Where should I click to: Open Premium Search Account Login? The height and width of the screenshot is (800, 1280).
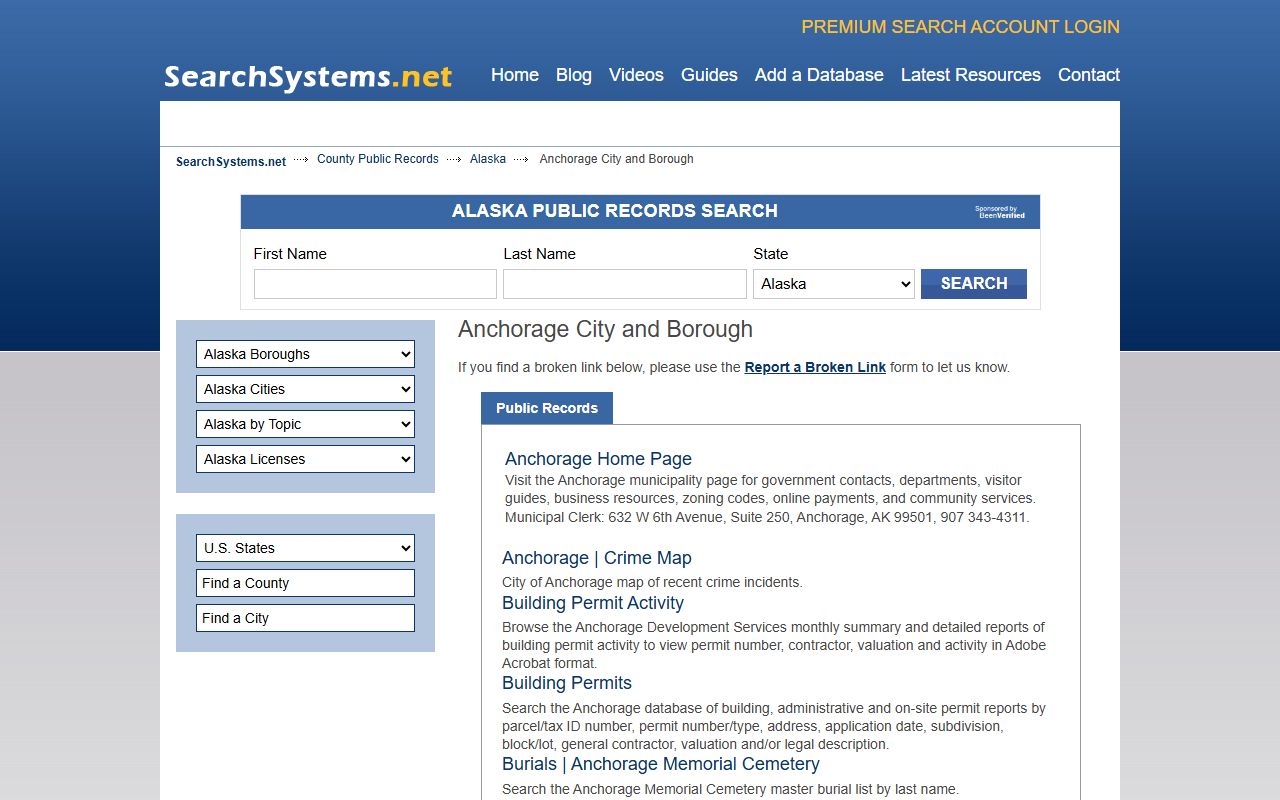coord(960,27)
